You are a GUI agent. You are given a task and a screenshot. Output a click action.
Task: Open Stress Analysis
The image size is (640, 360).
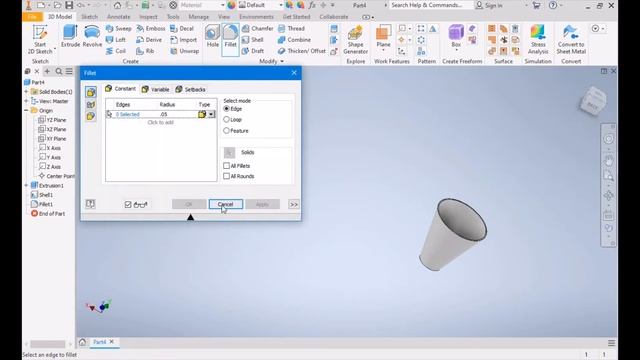click(538, 40)
